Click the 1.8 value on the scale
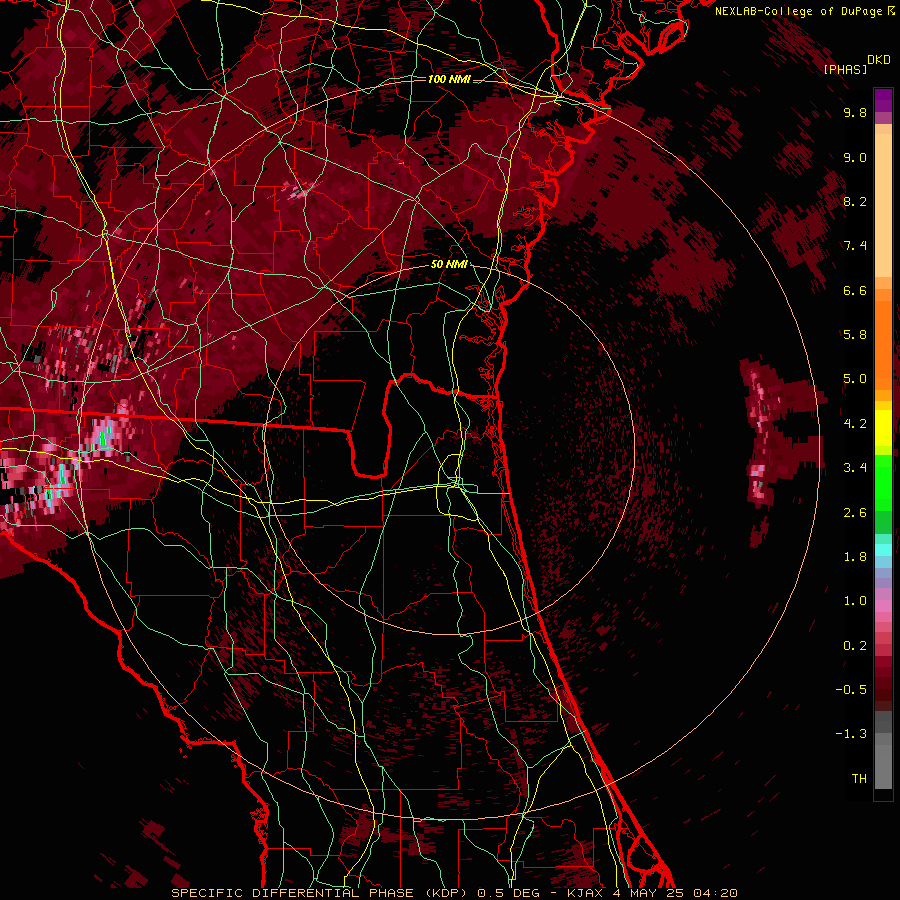The width and height of the screenshot is (900, 900). 855,557
